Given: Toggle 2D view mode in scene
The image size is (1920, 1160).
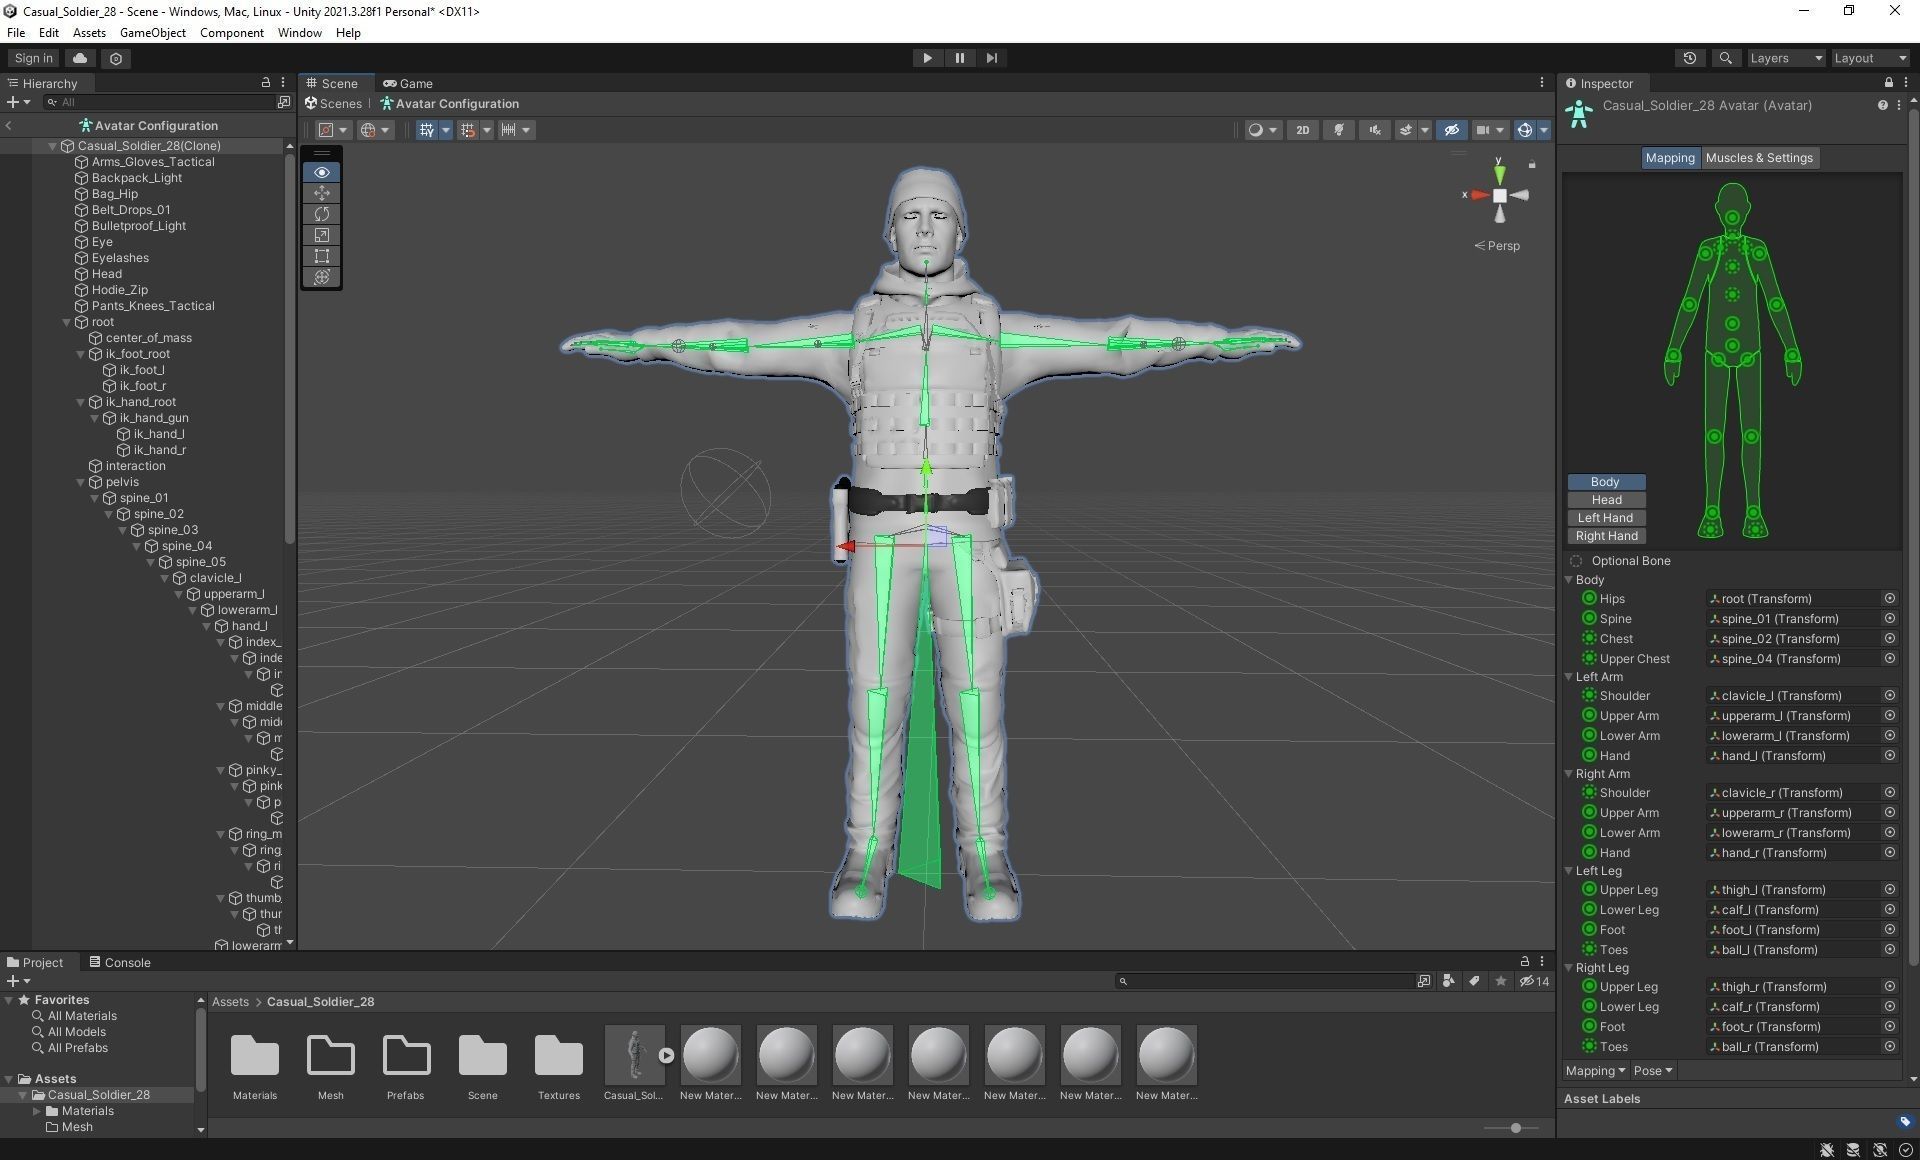Looking at the screenshot, I should point(1302,130).
